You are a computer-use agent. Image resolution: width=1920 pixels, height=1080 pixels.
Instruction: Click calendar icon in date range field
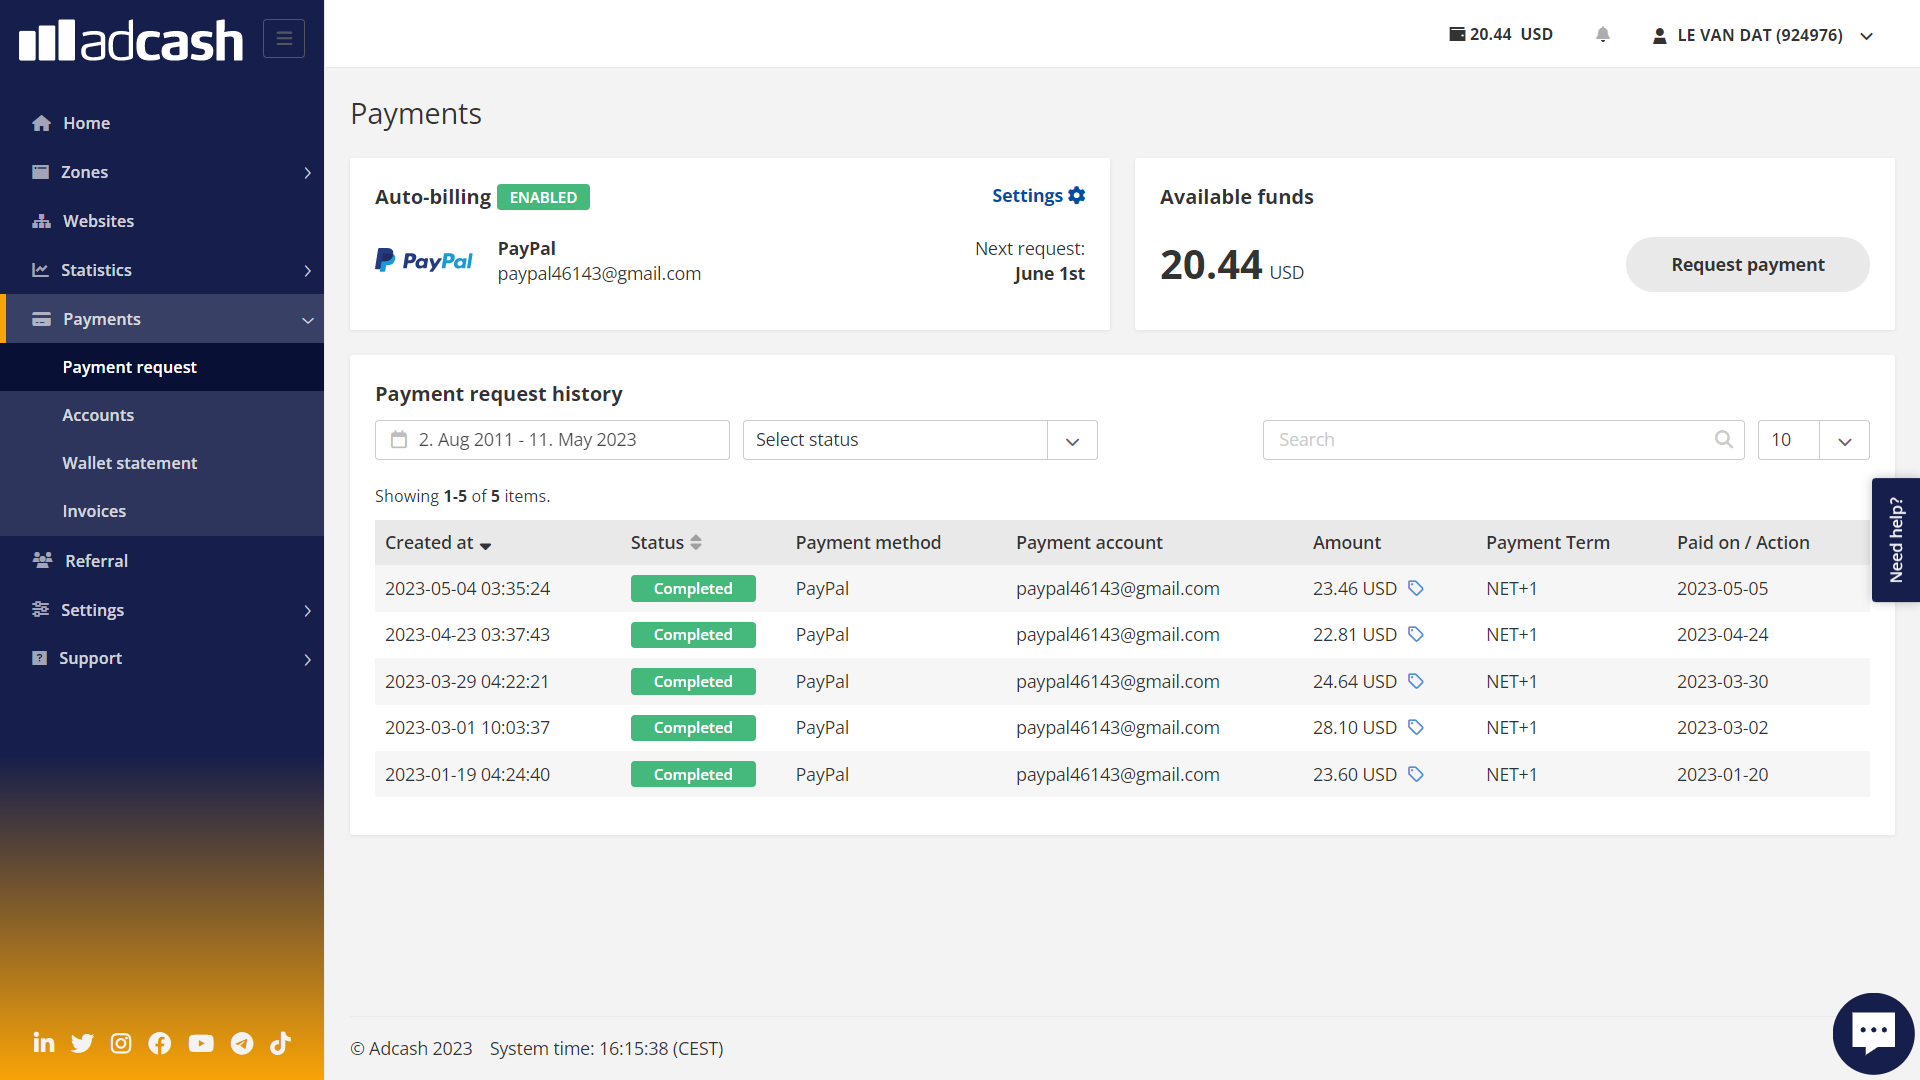[399, 439]
